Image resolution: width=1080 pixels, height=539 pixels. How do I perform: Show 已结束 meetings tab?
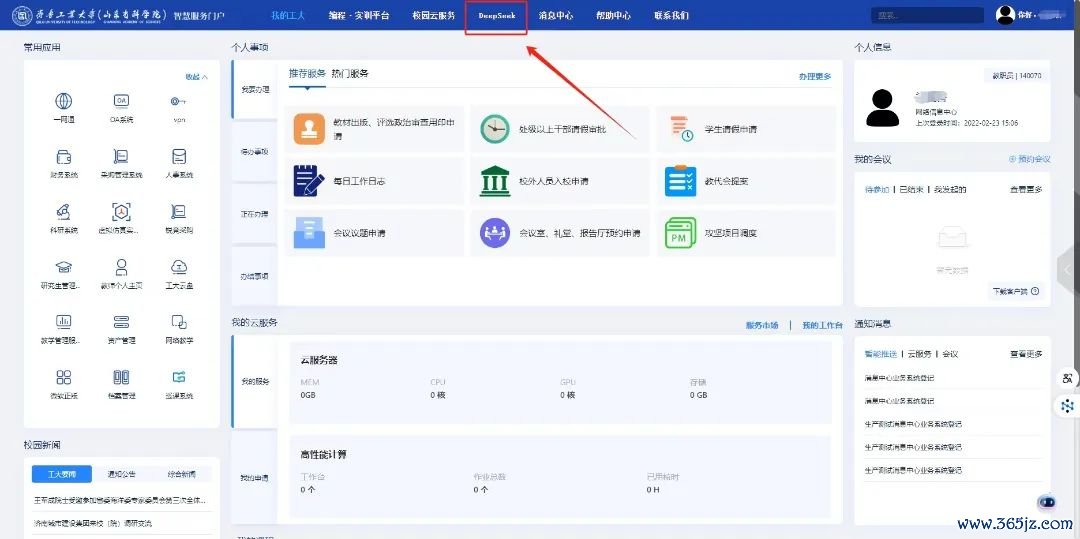coord(911,189)
